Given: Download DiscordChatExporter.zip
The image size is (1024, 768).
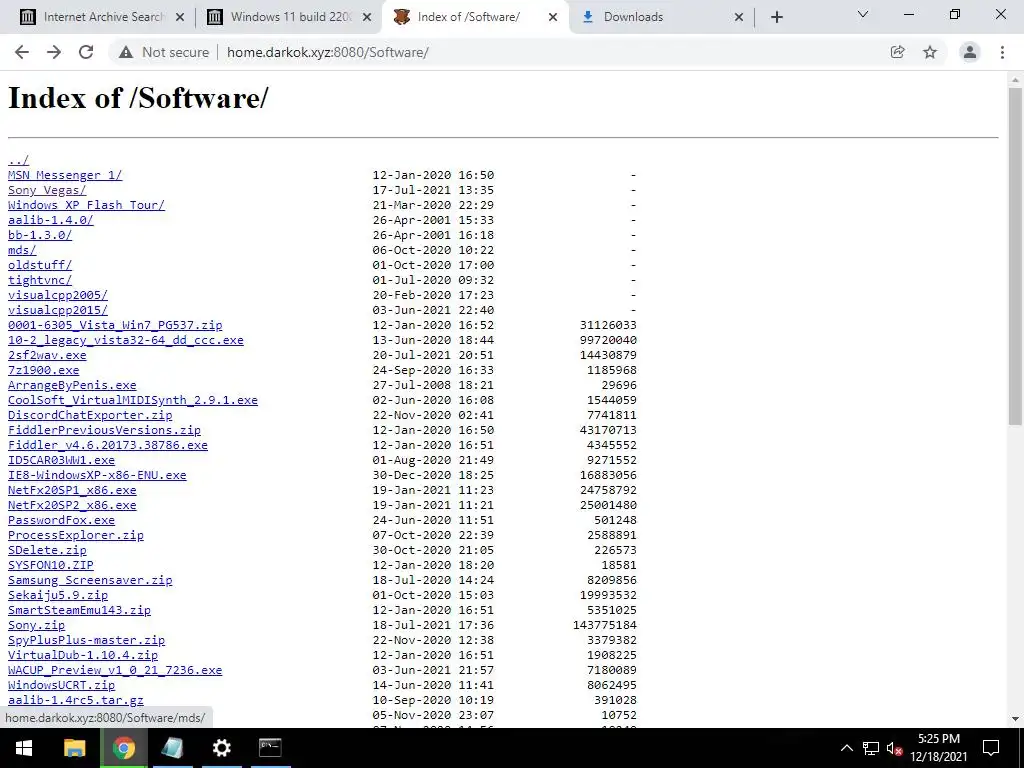Looking at the screenshot, I should click(x=90, y=415).
